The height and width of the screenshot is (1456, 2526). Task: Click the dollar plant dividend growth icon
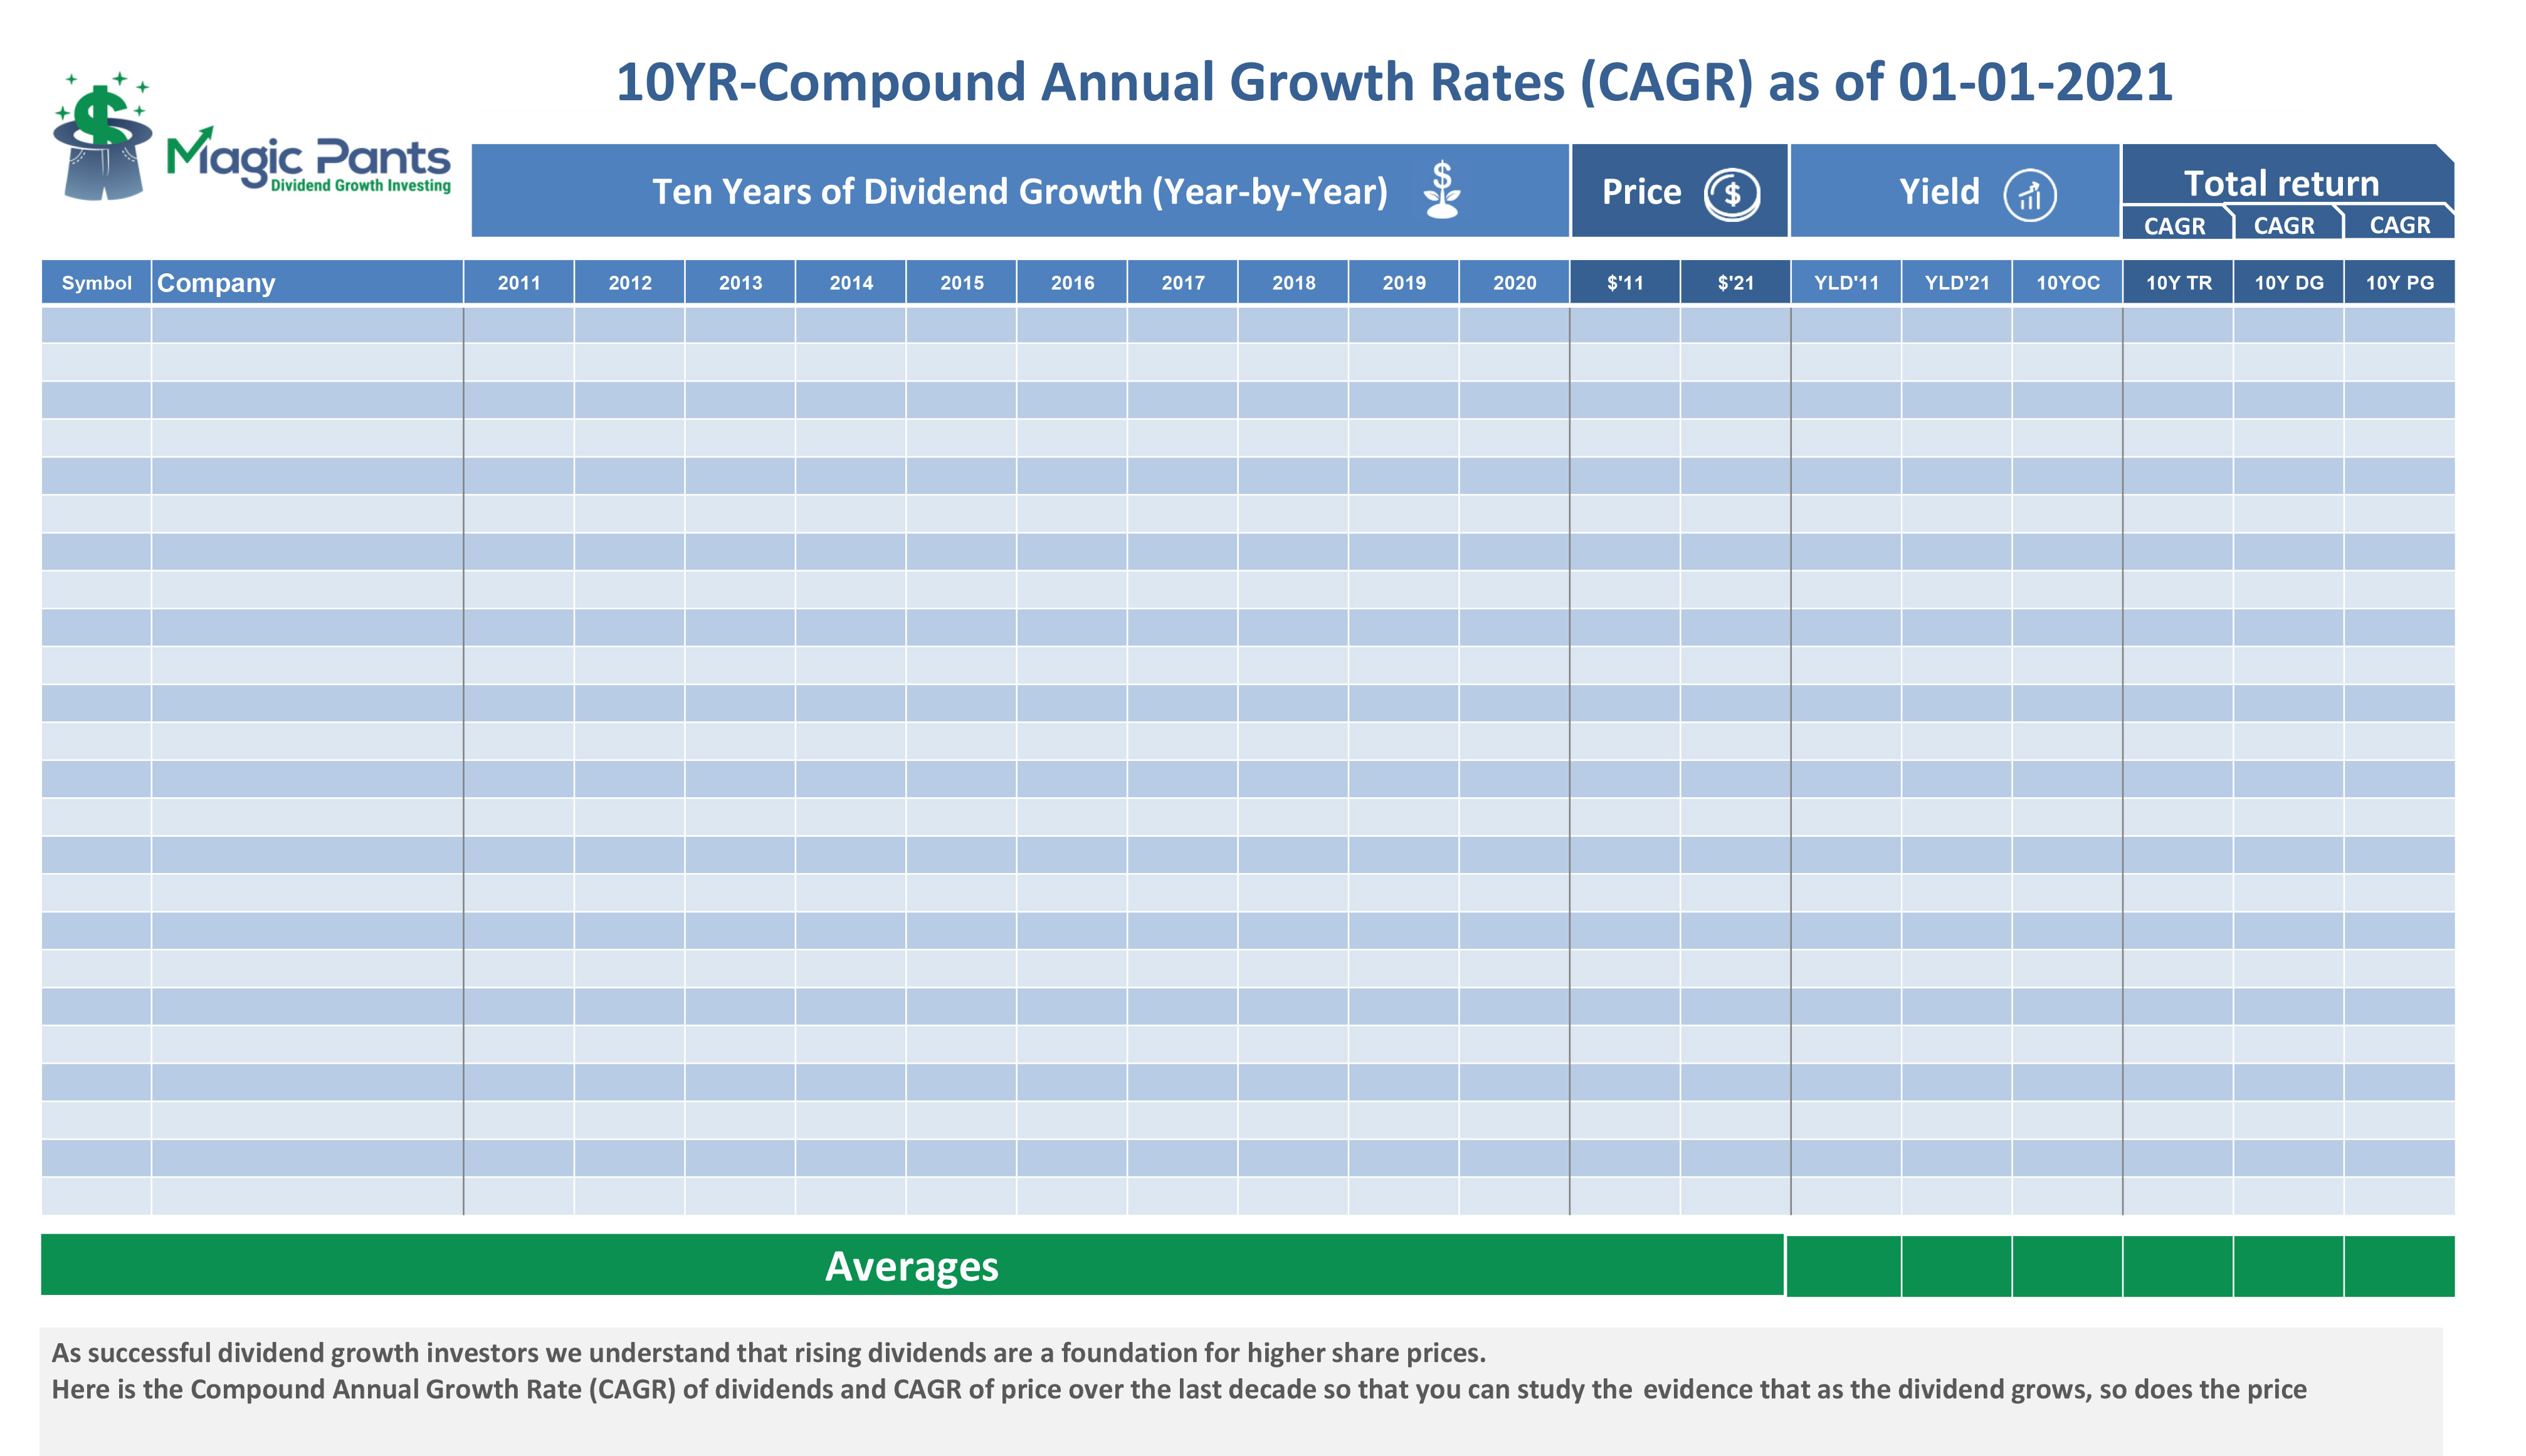pos(1441,190)
